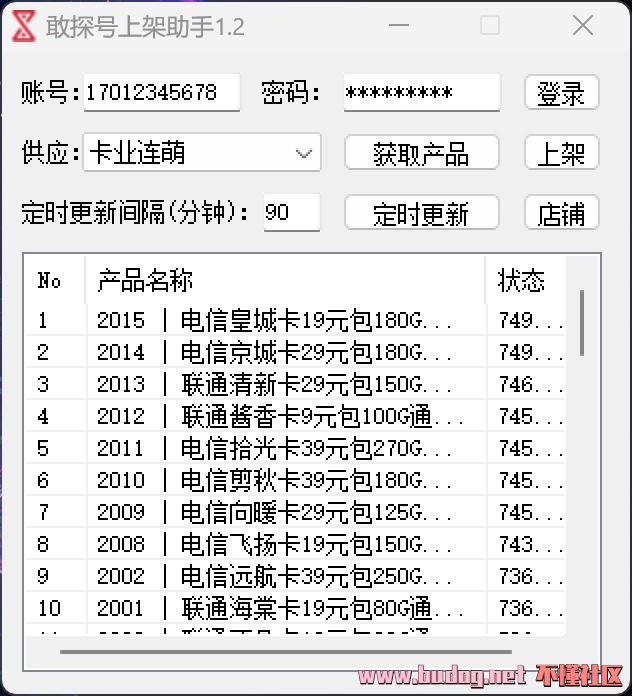Select row 2013 联通清新卡29元包150G
The width and height of the screenshot is (632, 696).
[x=295, y=384]
